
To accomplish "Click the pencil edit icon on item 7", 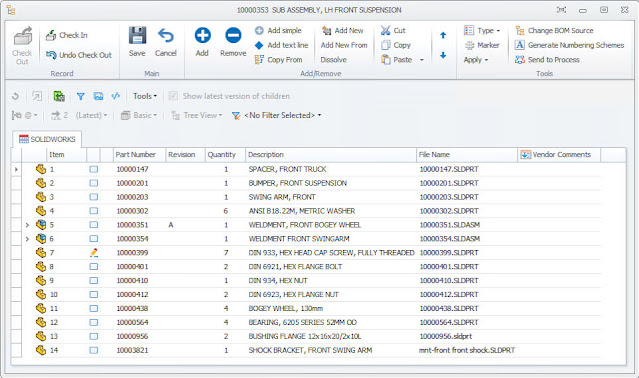I will 94,253.
